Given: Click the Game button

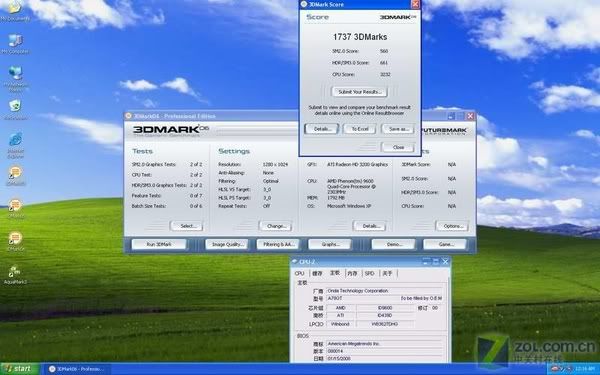Looking at the screenshot, I should pyautogui.click(x=445, y=244).
